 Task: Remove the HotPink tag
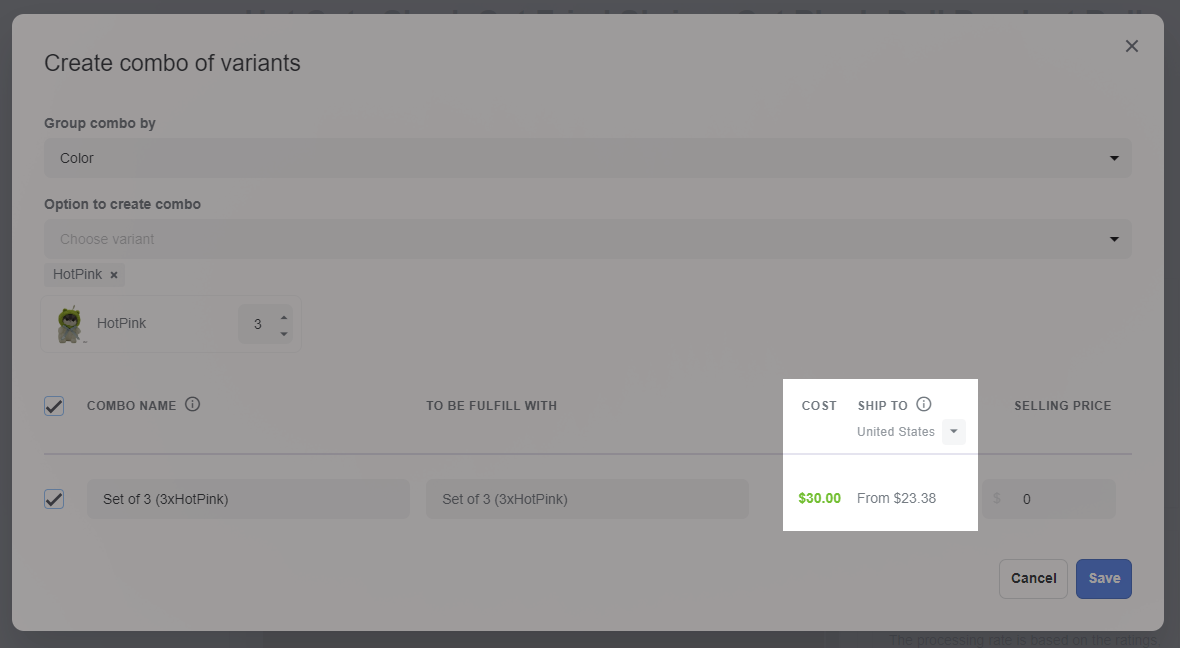tap(114, 275)
